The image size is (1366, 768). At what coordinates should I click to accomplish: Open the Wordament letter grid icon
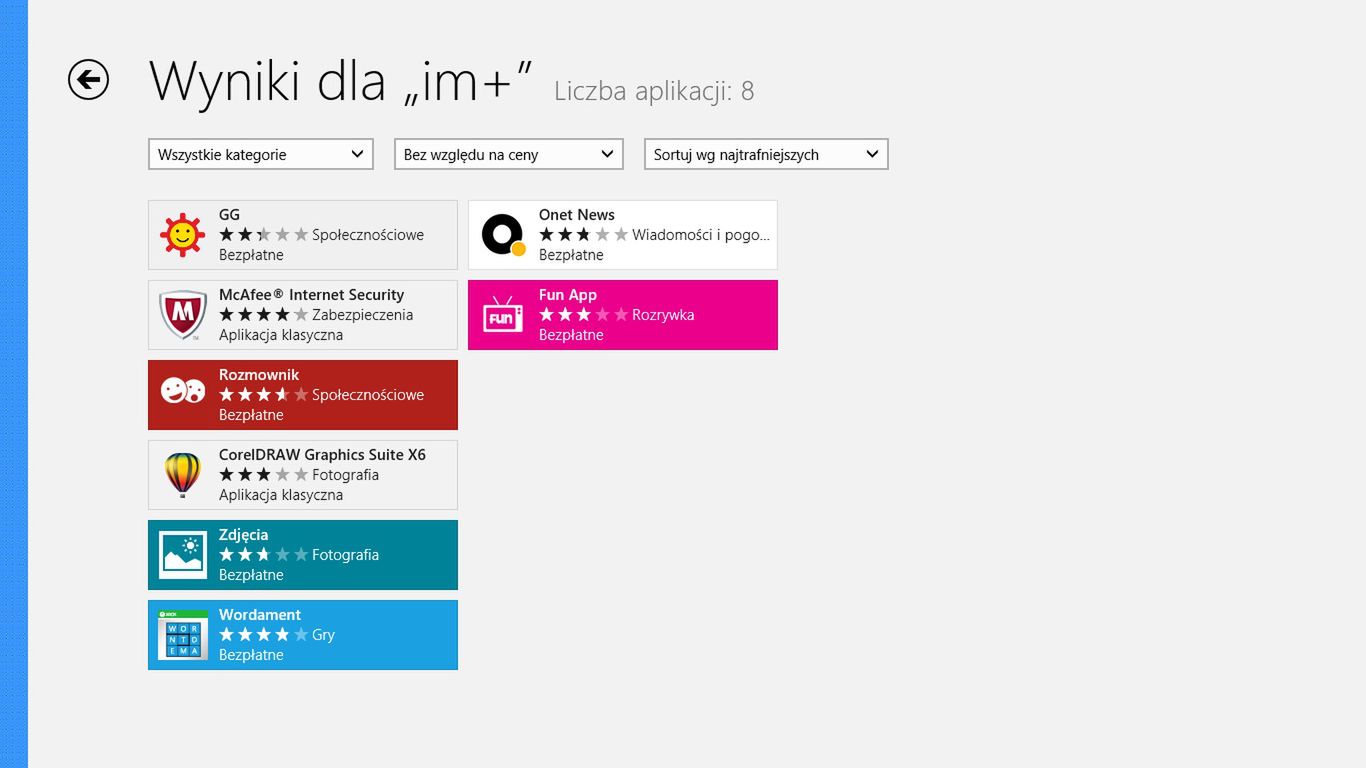(183, 635)
